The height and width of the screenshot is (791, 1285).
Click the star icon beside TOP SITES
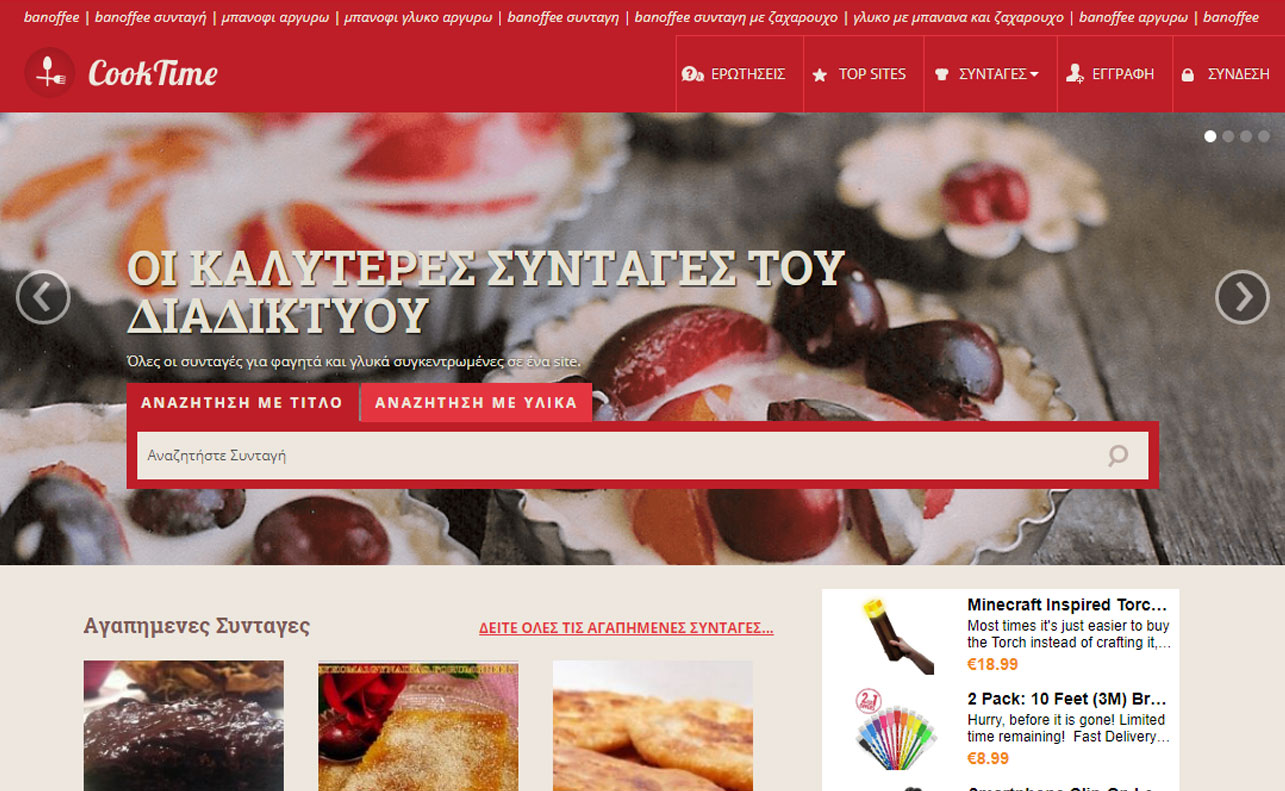820,75
